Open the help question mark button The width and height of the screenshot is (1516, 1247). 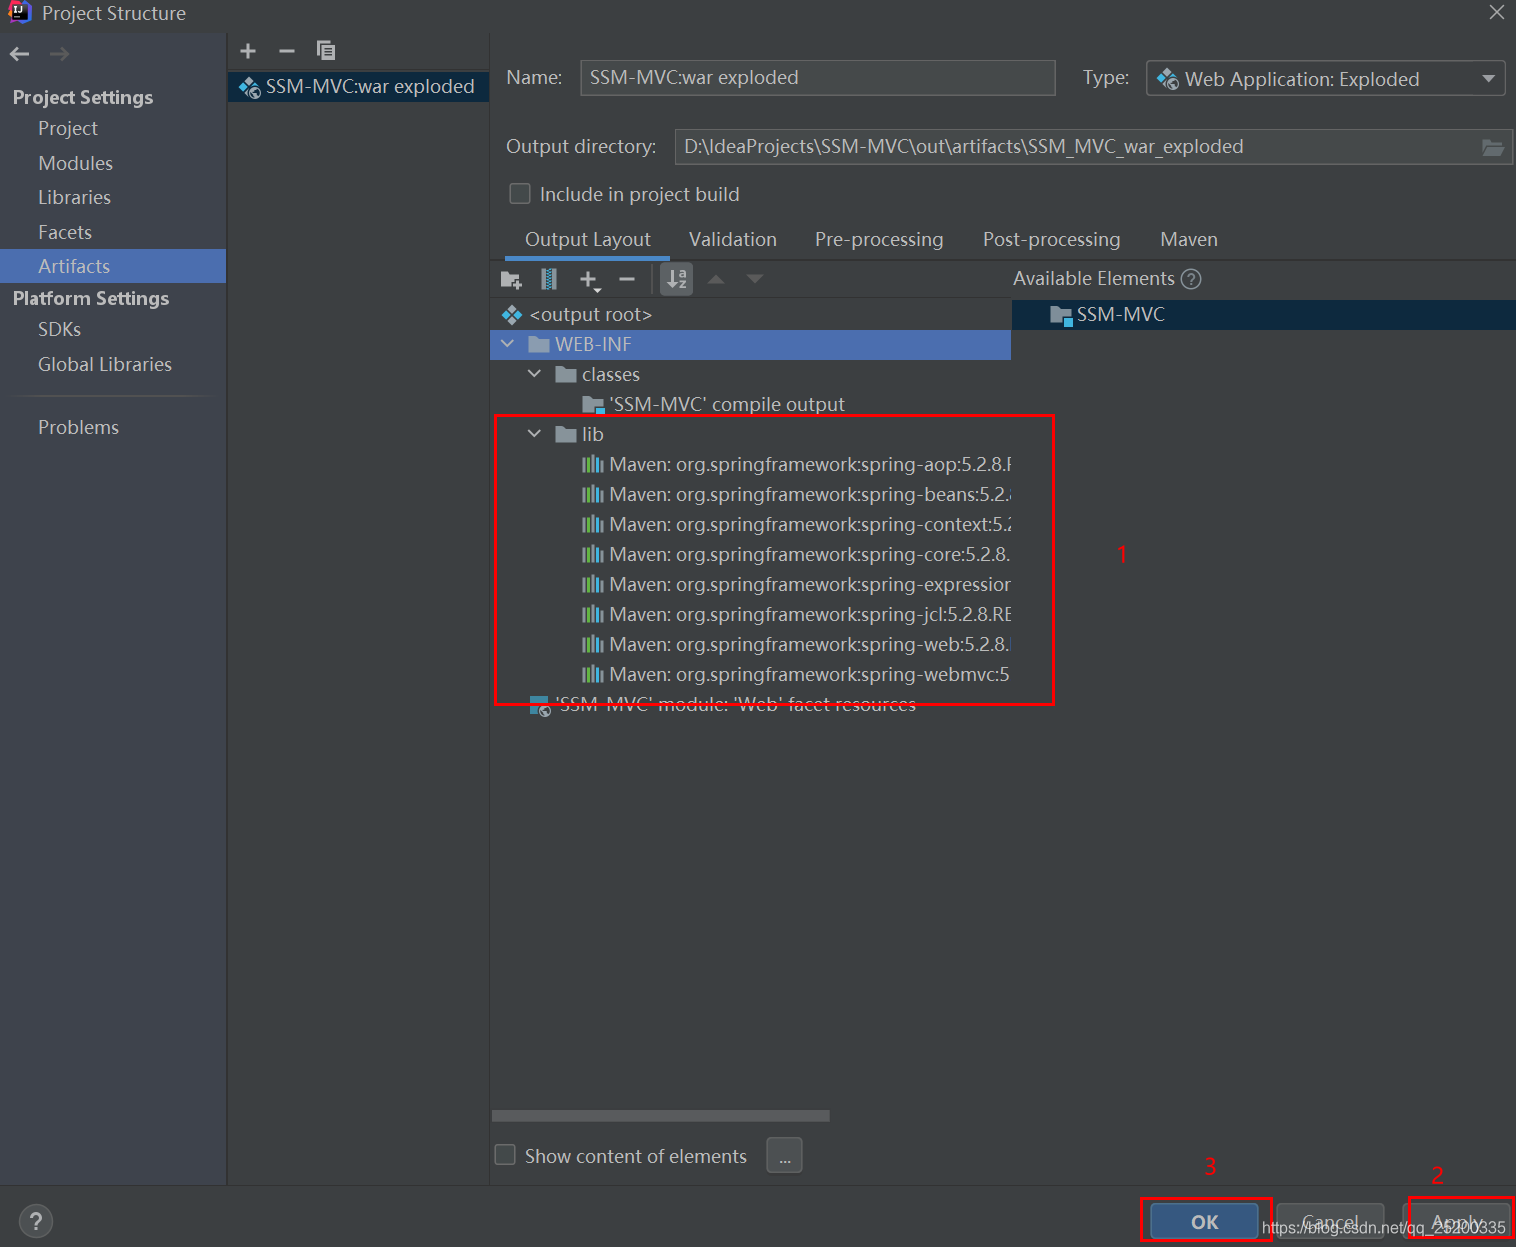35,1221
